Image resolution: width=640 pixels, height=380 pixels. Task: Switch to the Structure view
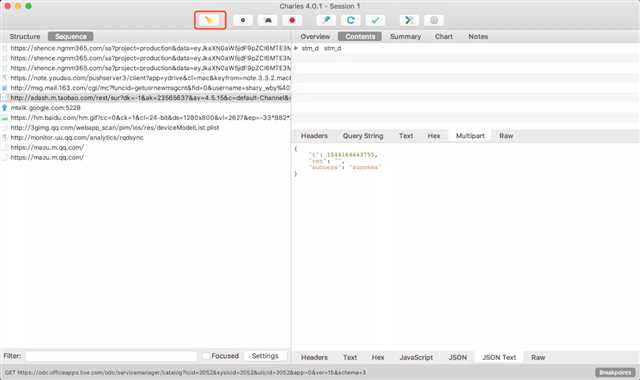click(25, 36)
